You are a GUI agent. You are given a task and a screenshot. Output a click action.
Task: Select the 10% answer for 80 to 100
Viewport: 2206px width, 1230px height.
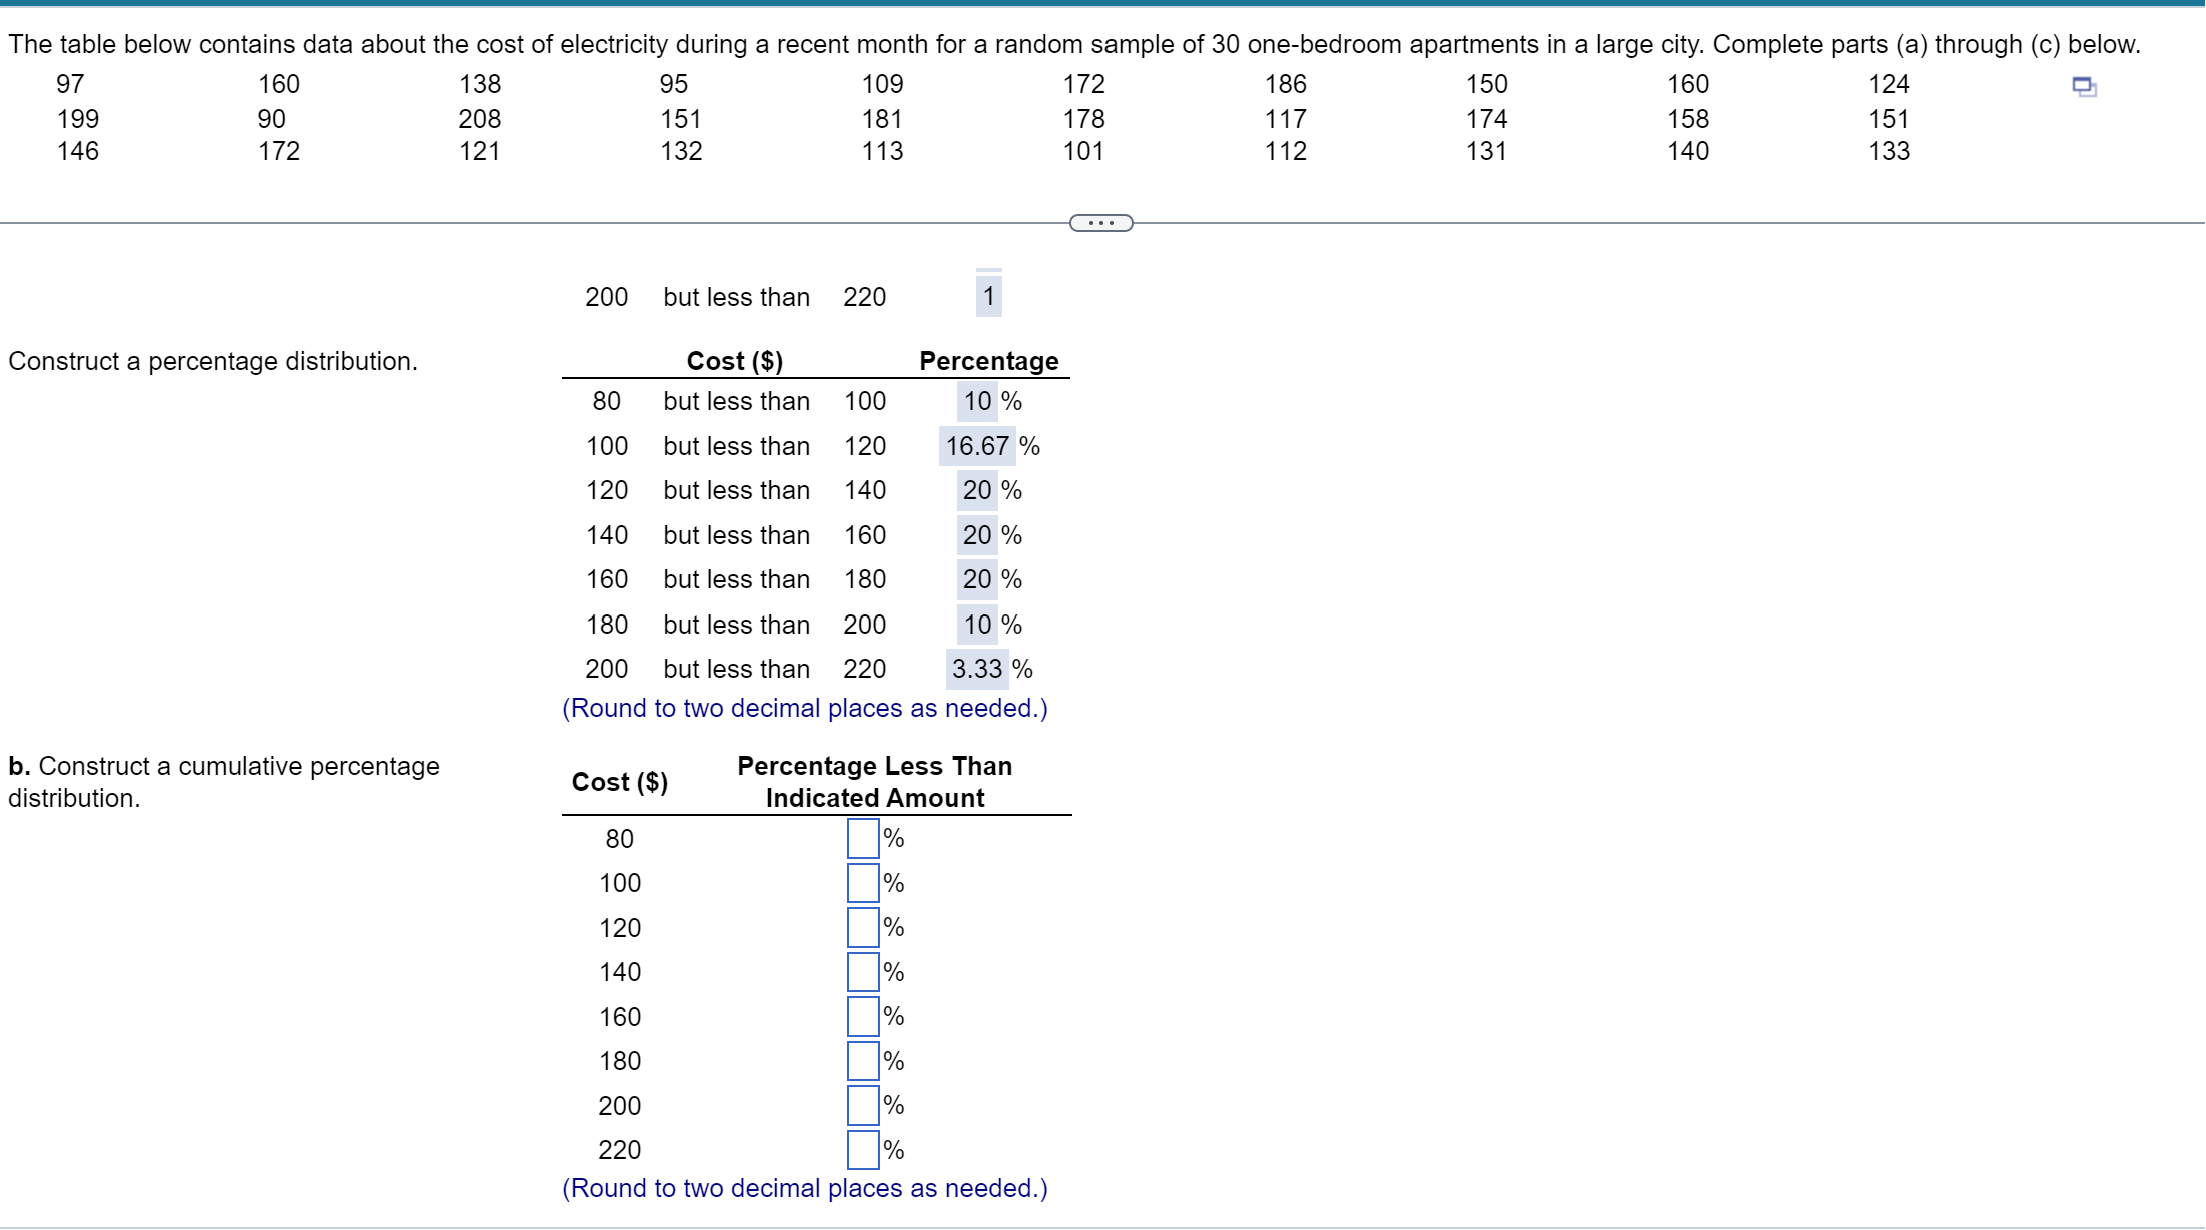click(977, 401)
